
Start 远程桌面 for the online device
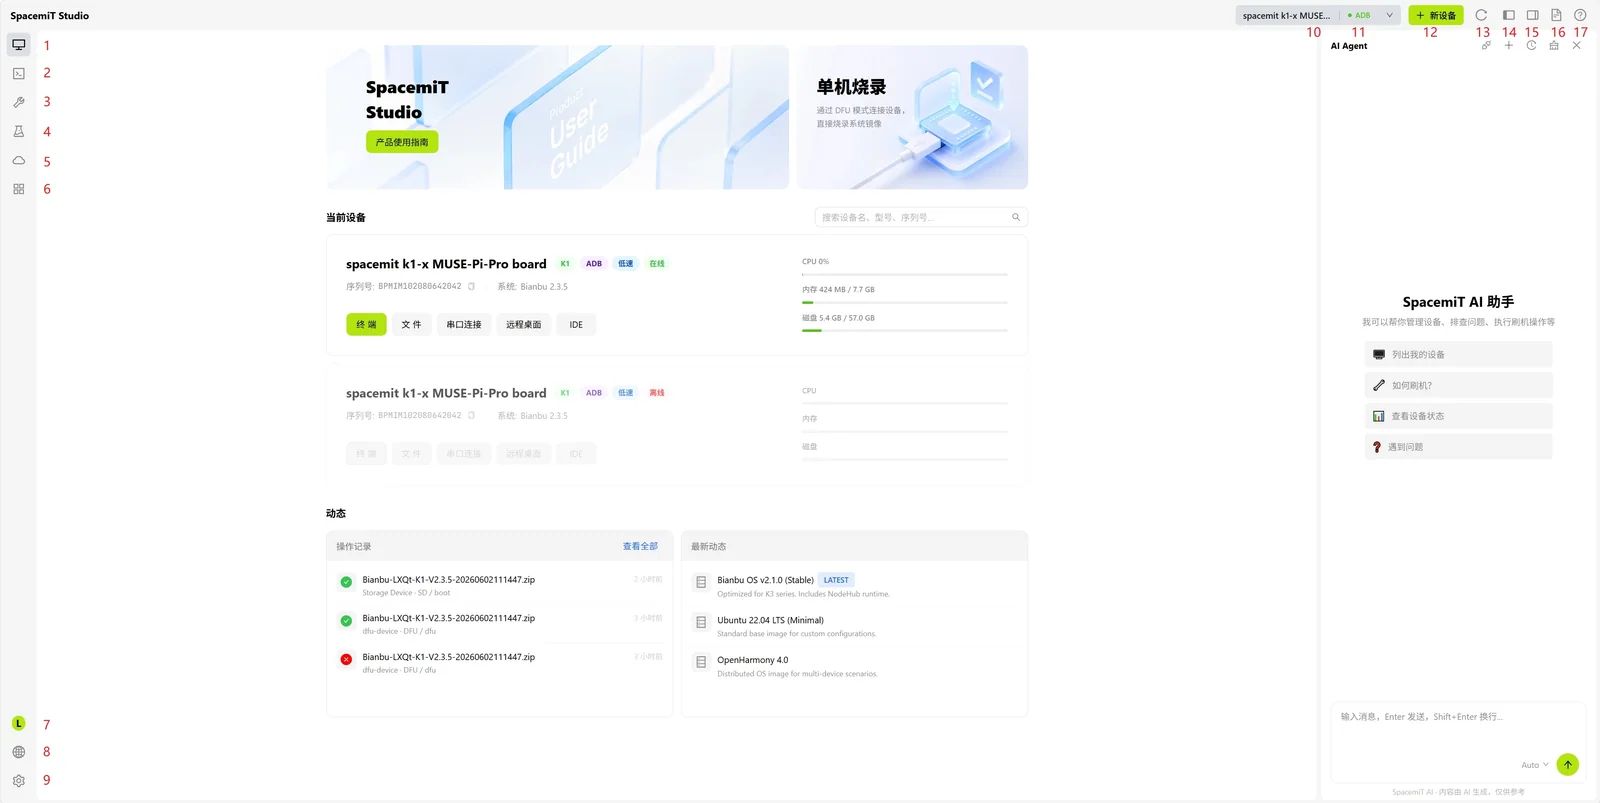click(523, 324)
